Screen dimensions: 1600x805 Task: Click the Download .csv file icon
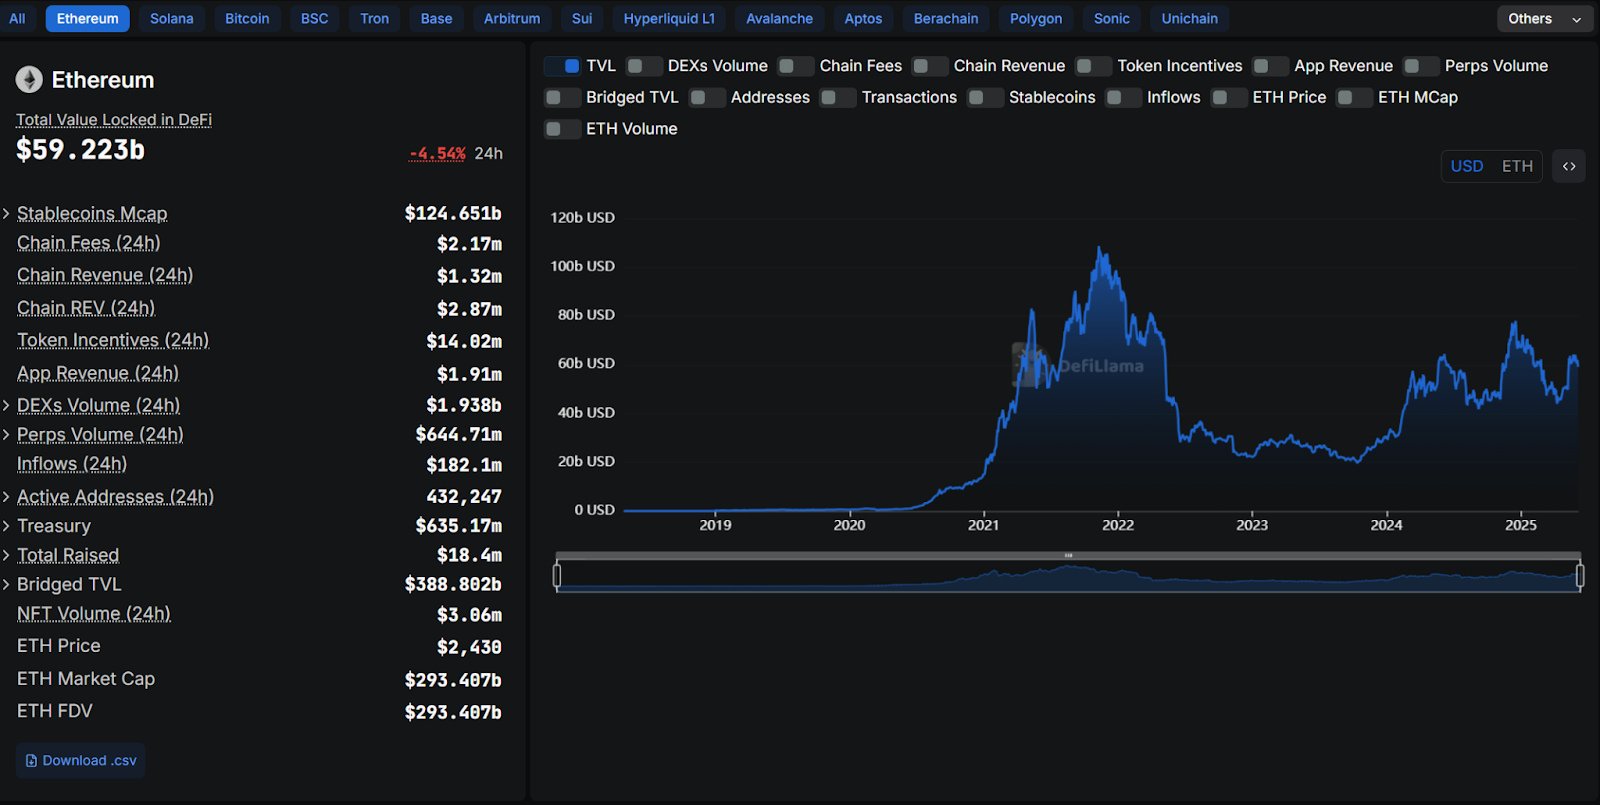point(31,761)
